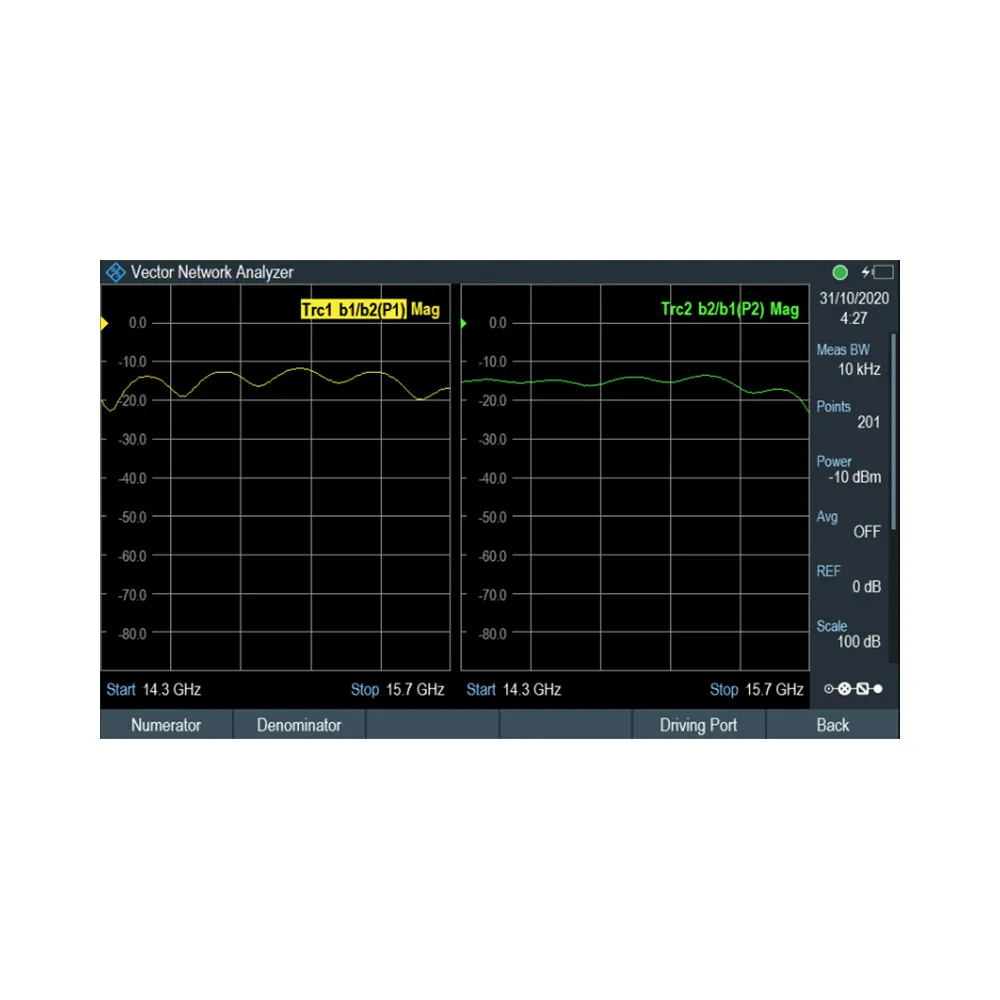The width and height of the screenshot is (1000, 1000).
Task: Click the -80.0 axis label on Trc2
Action: [x=492, y=634]
